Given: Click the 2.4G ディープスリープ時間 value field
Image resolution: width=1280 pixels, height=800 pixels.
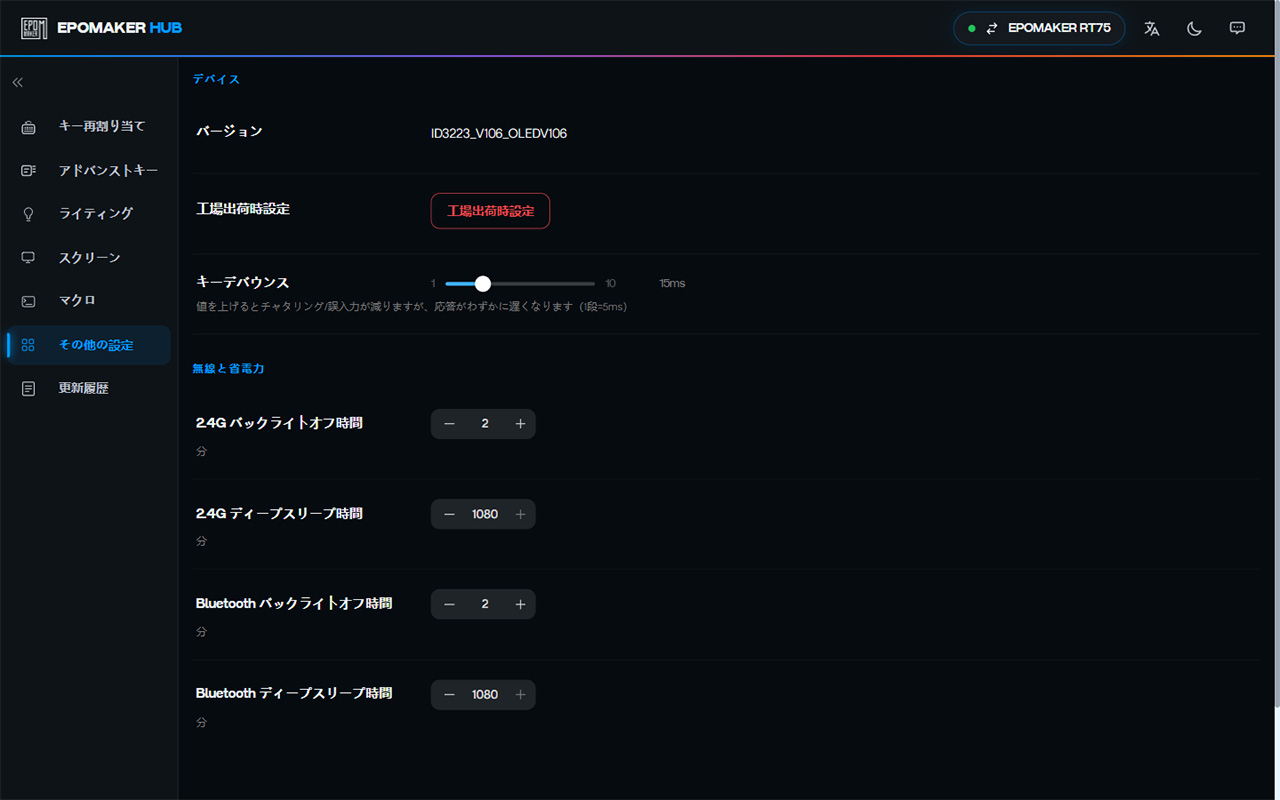Looking at the screenshot, I should 485,514.
